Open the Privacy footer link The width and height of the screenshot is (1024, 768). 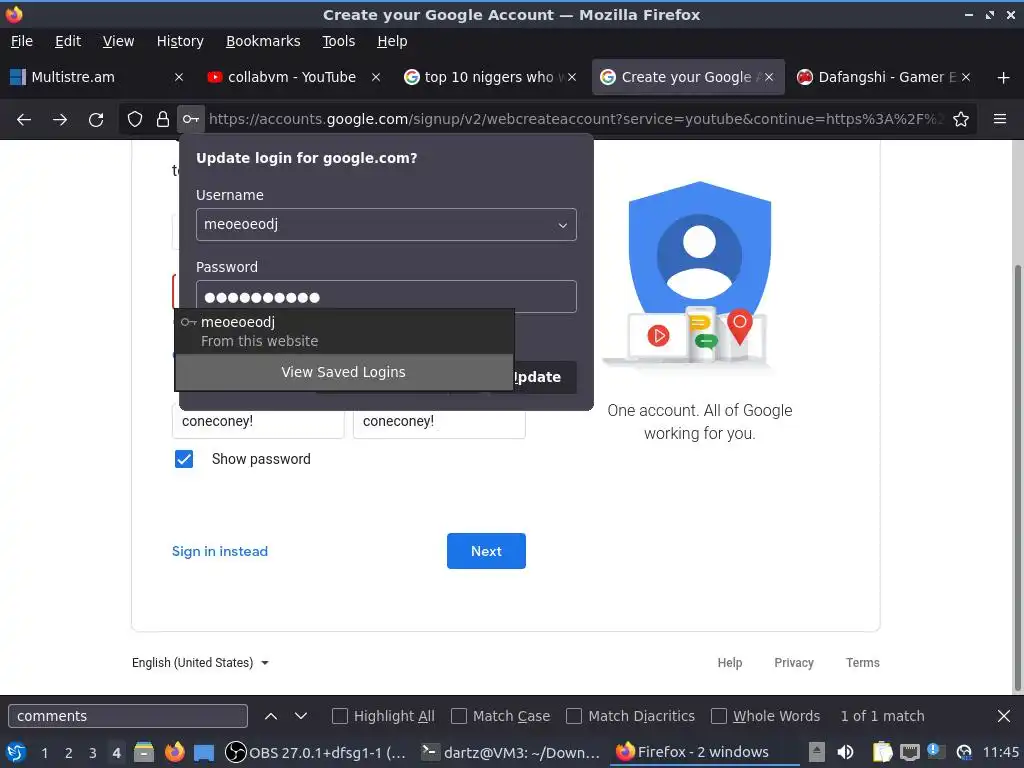(794, 663)
